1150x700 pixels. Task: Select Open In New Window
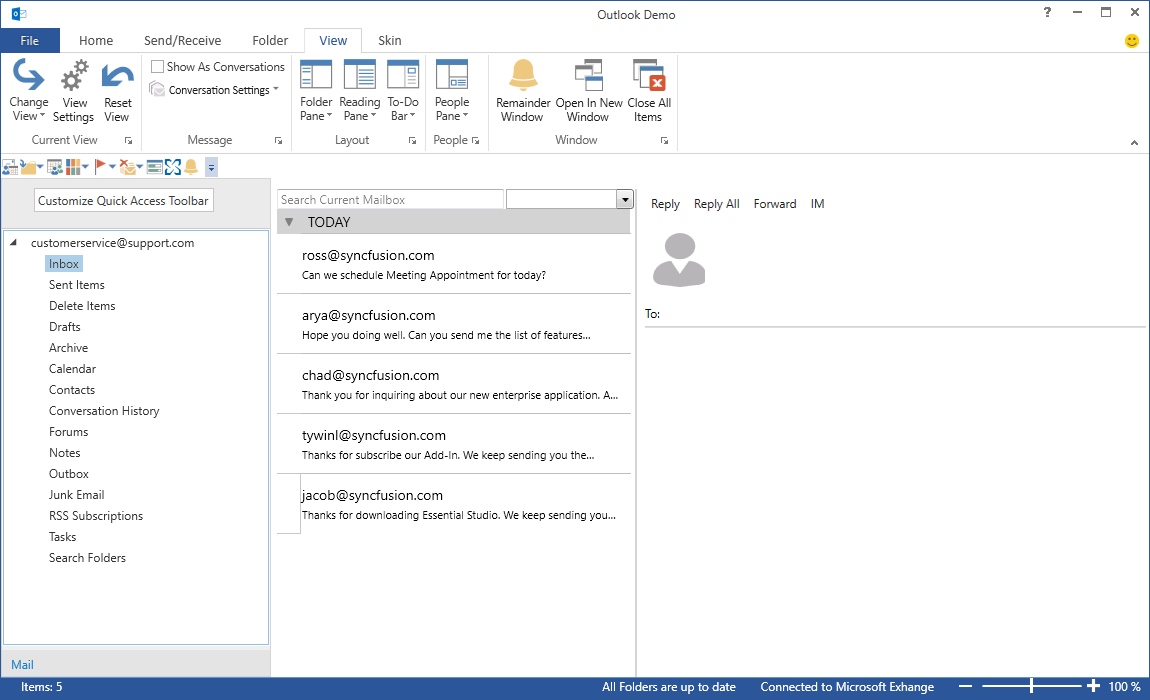tap(588, 90)
